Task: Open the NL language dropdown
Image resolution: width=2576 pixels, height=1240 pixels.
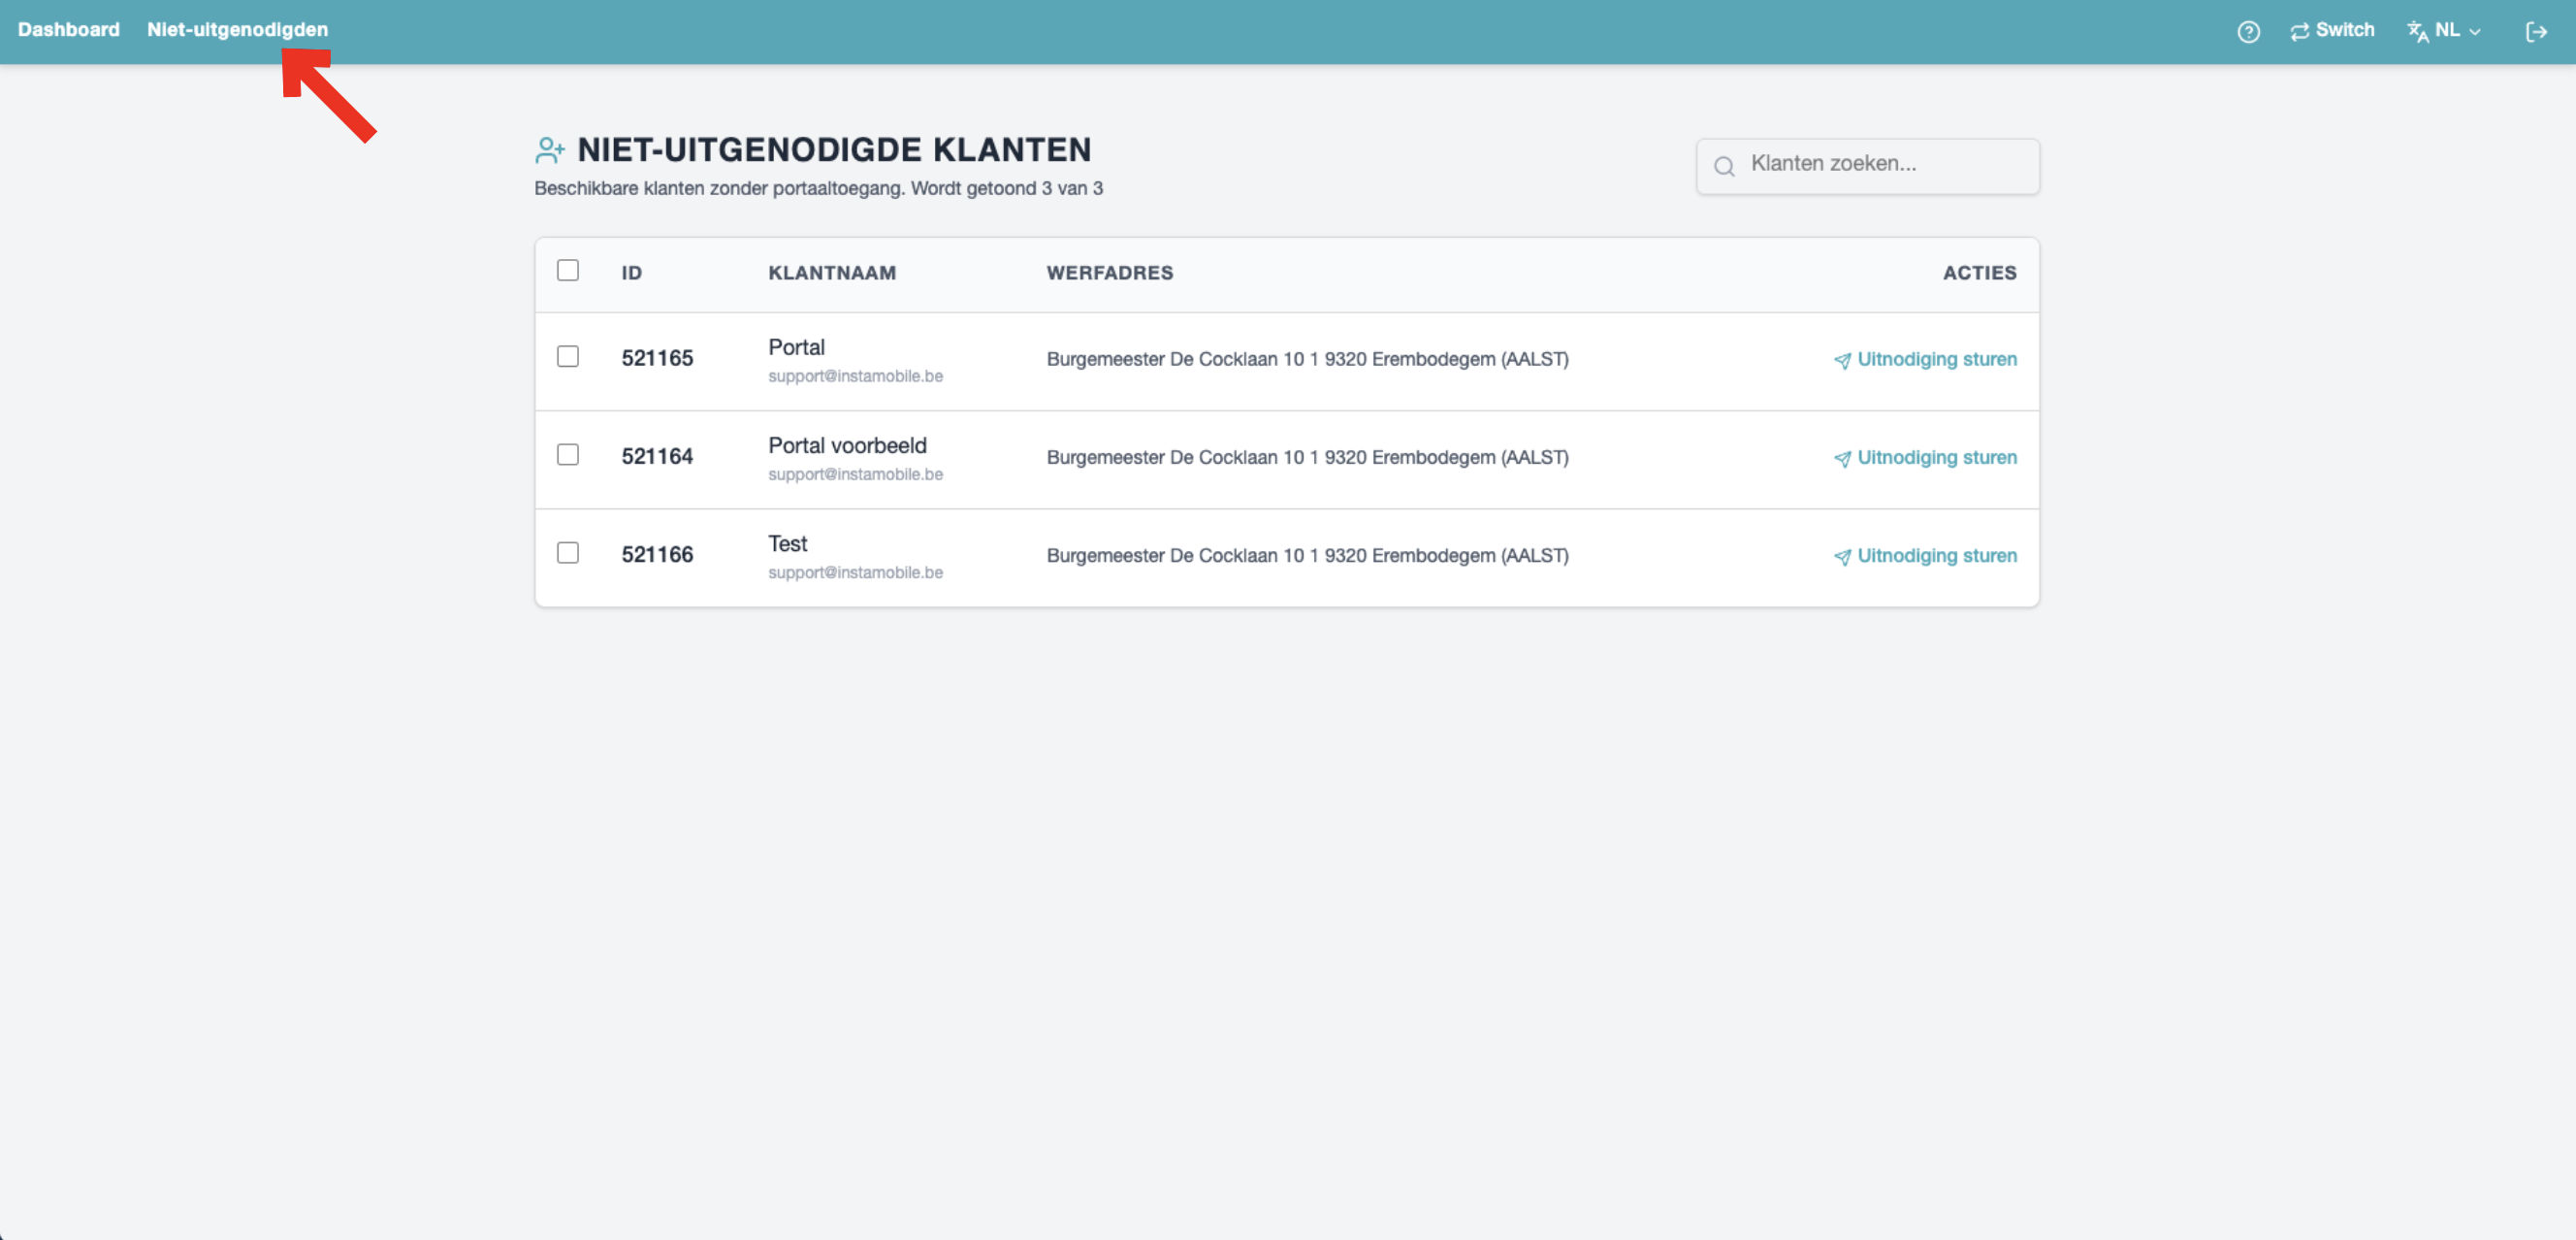Action: coord(2444,31)
